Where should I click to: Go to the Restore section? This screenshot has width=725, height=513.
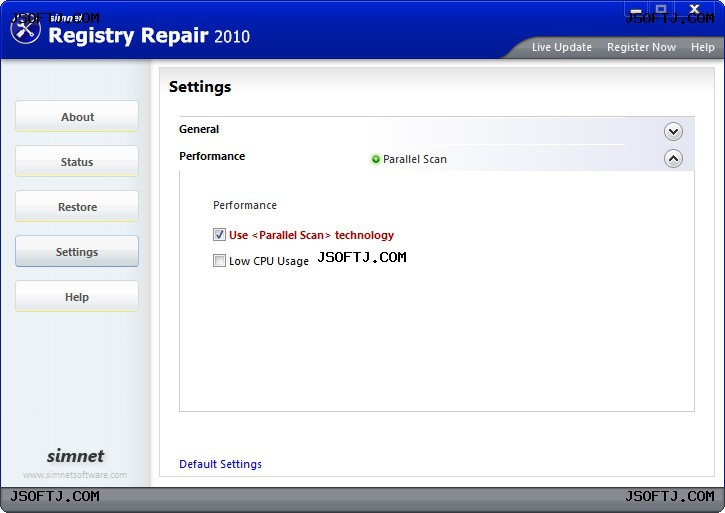pyautogui.click(x=77, y=206)
